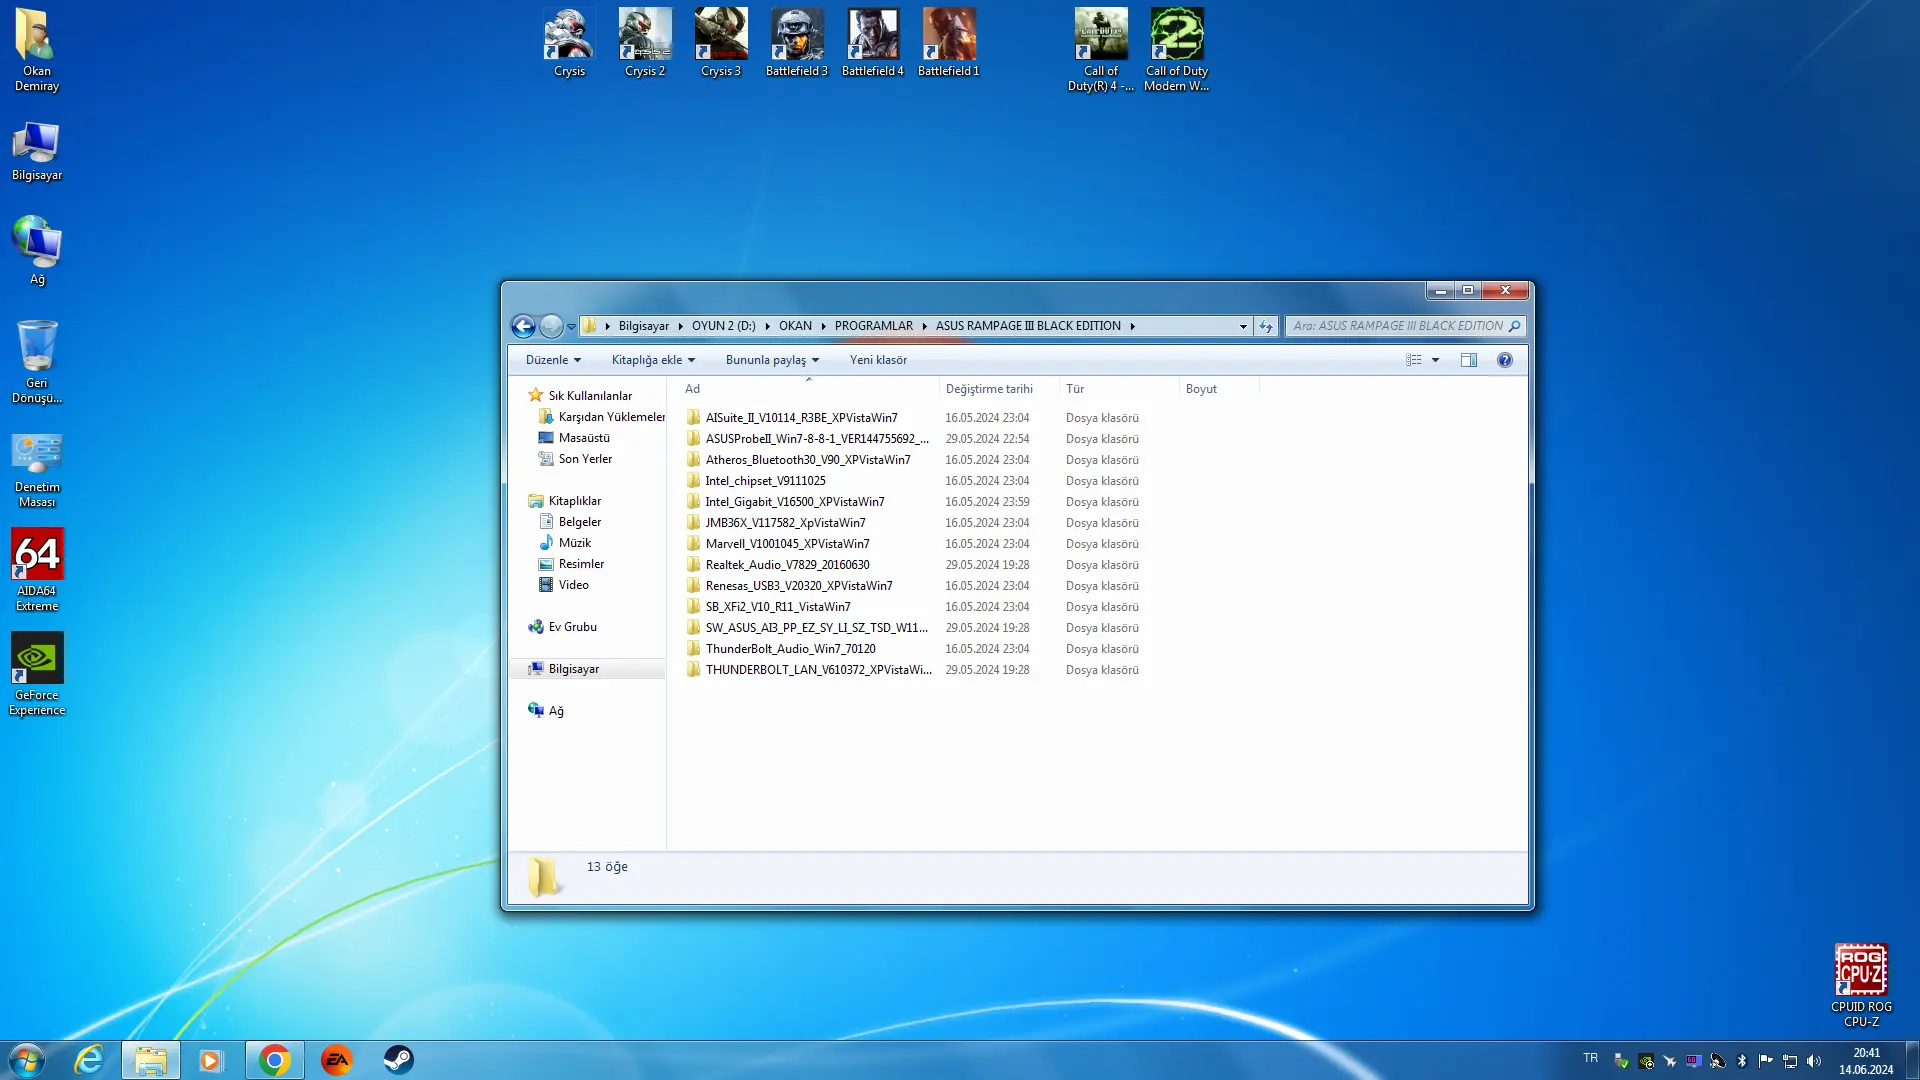Expand arrow after ASUS RAMPAGE III BLACK EDITION
This screenshot has width=1920, height=1080.
[x=1133, y=326]
